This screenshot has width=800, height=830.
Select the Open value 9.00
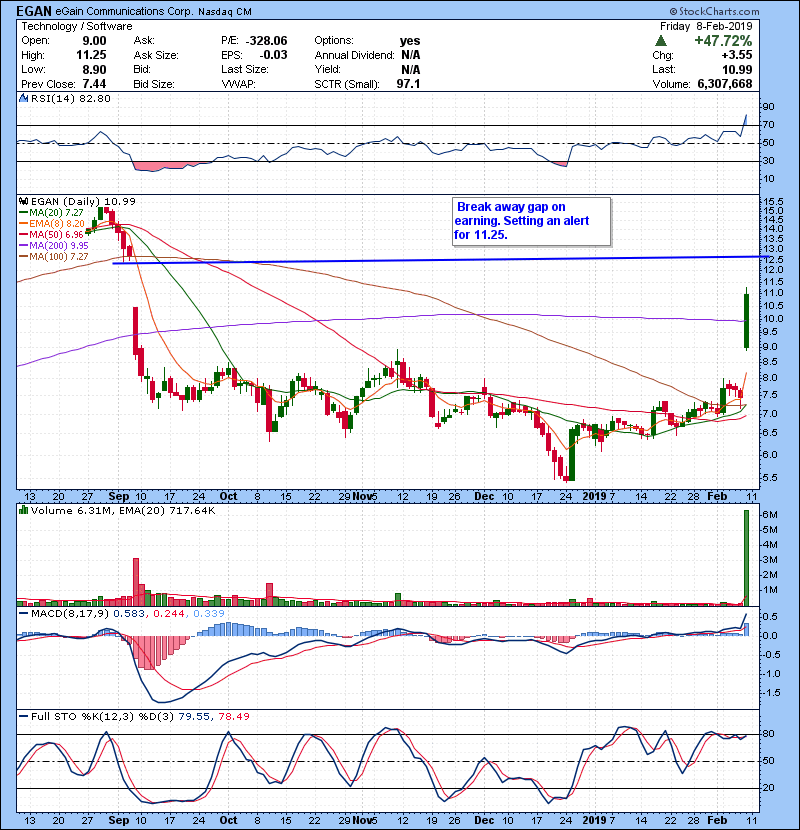click(93, 41)
